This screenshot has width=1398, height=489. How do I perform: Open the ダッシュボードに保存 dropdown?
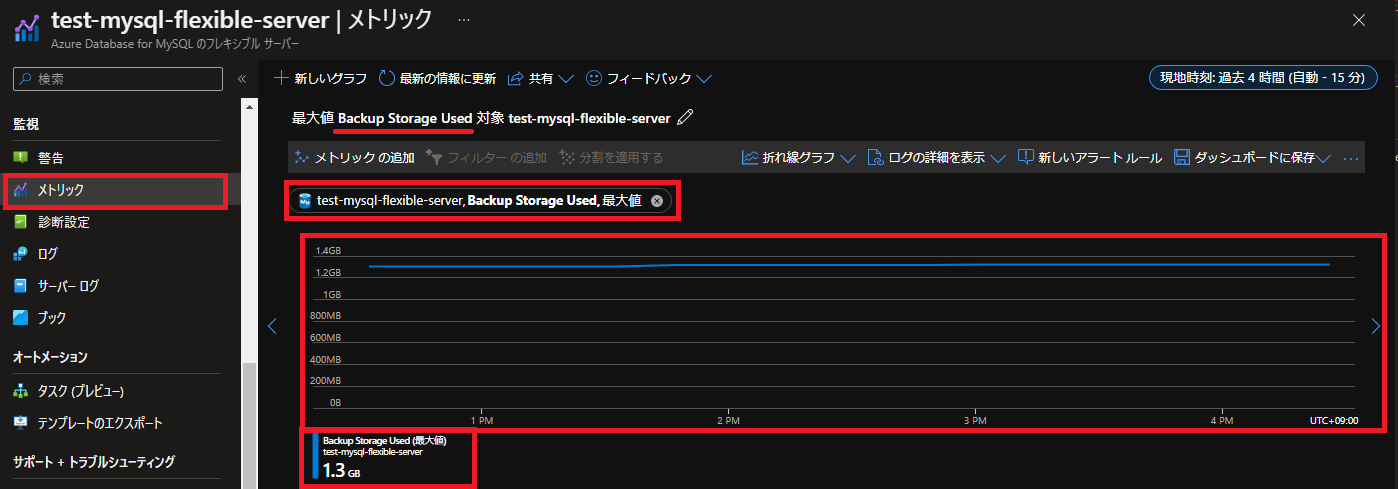[1252, 158]
